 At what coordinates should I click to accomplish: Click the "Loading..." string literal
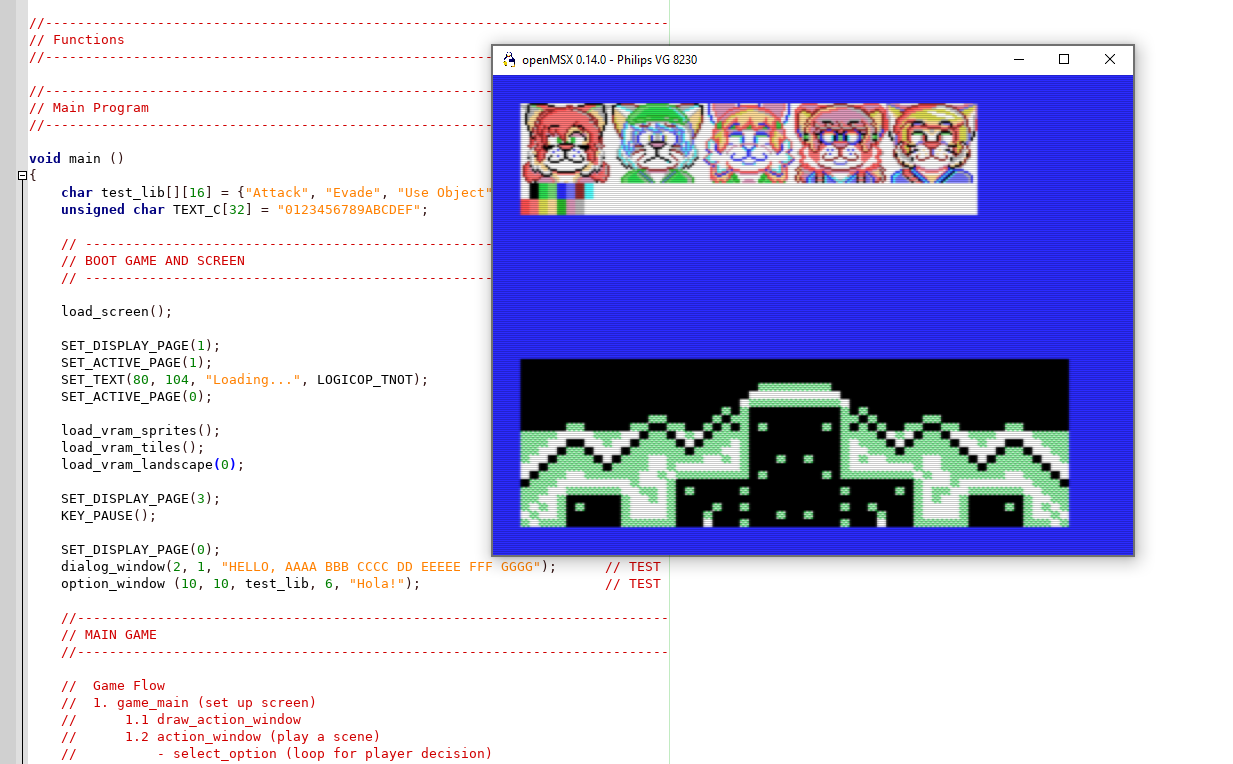click(x=253, y=379)
